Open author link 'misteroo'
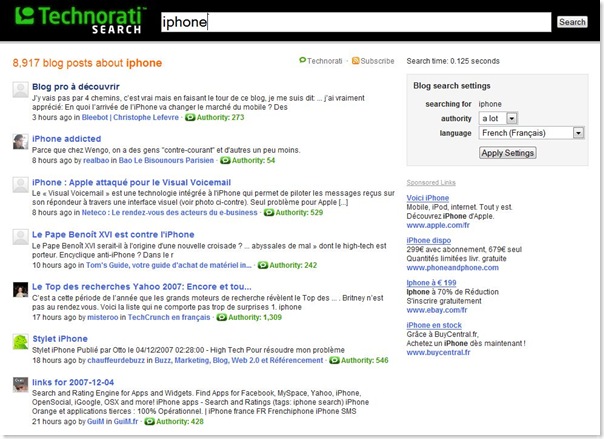The width and height of the screenshot is (604, 439). pyautogui.click(x=102, y=317)
